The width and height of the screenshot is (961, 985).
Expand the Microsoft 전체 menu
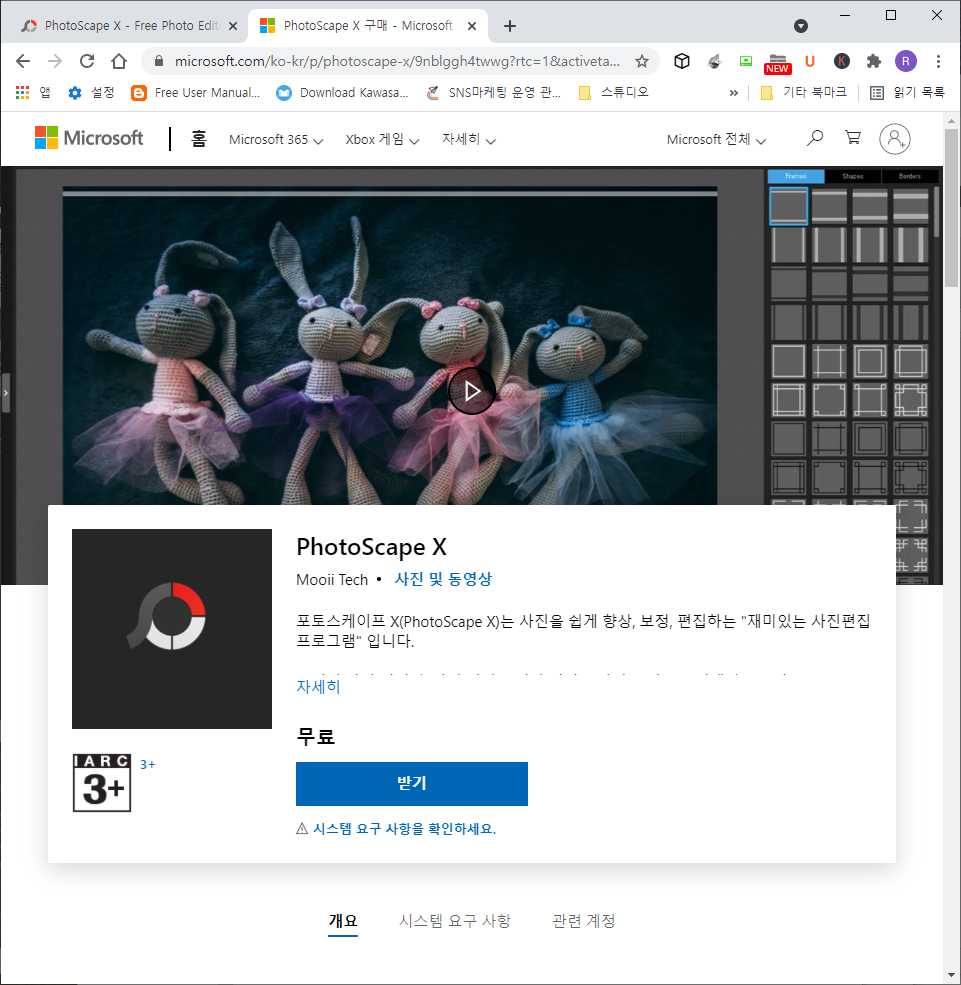click(716, 139)
